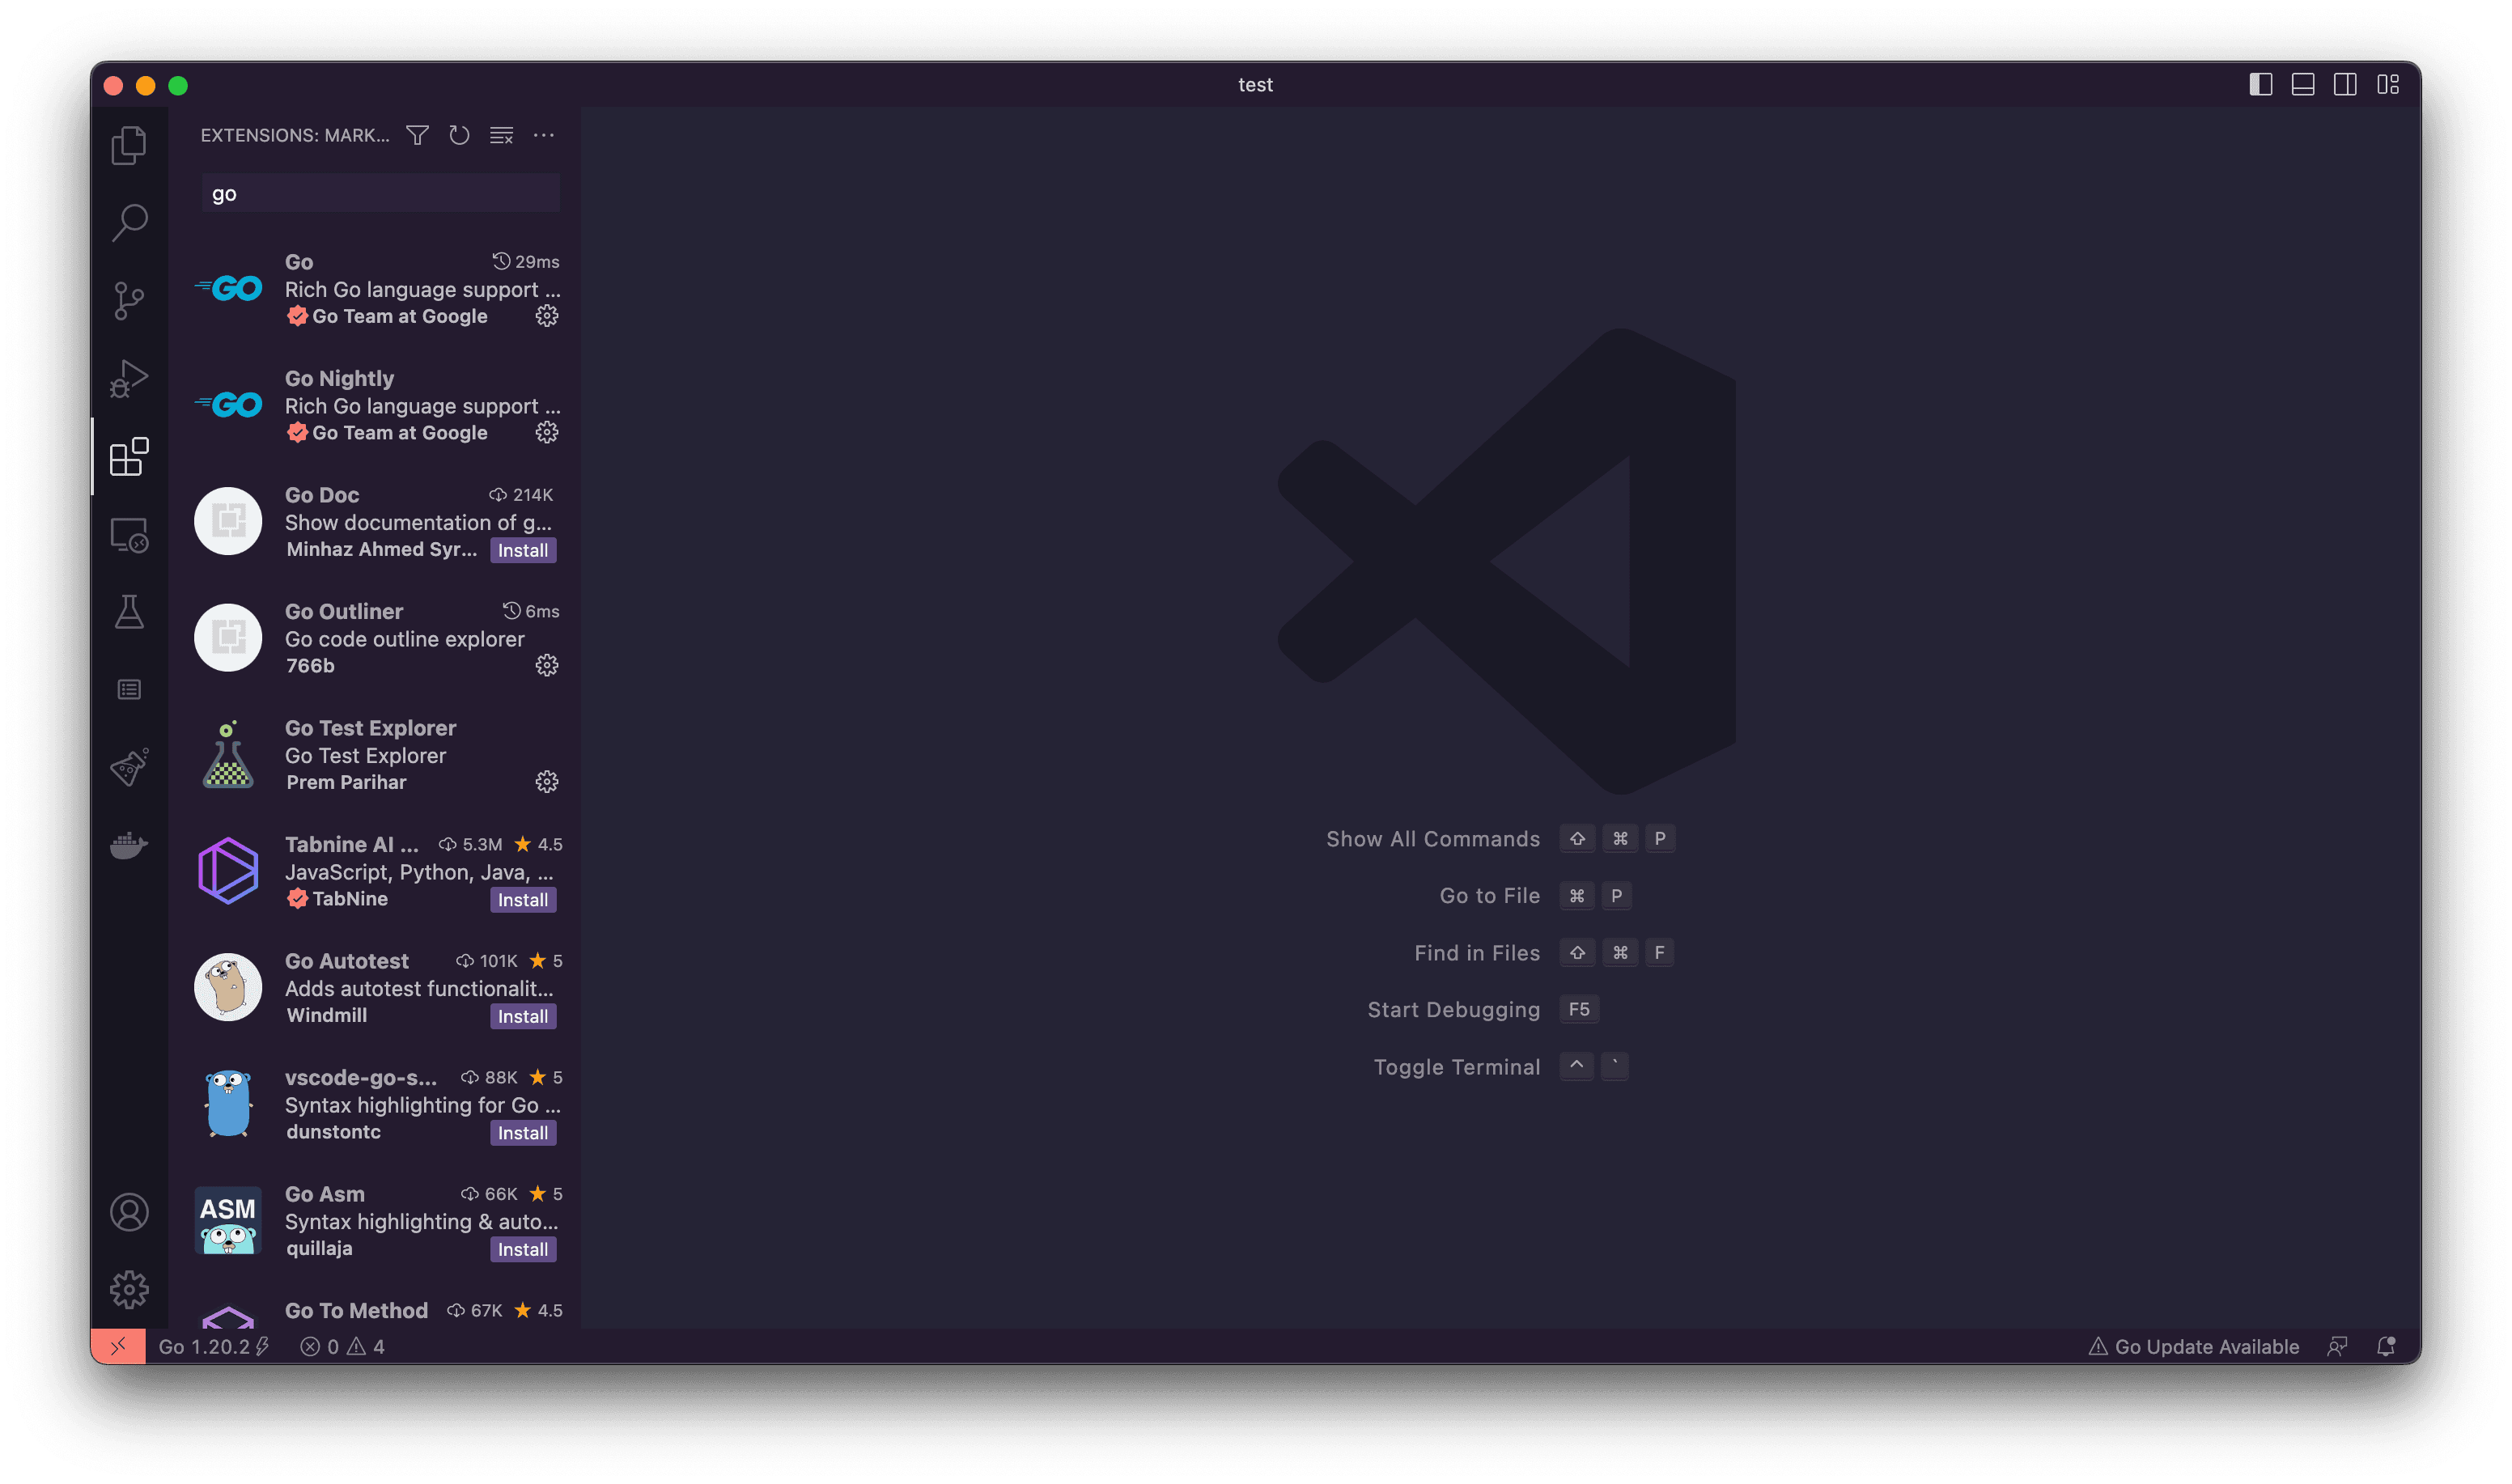Screen dimensions: 2512x1484
Task: Click 'Toggle Terminal' shortcut hint
Action: (x=1500, y=1067)
